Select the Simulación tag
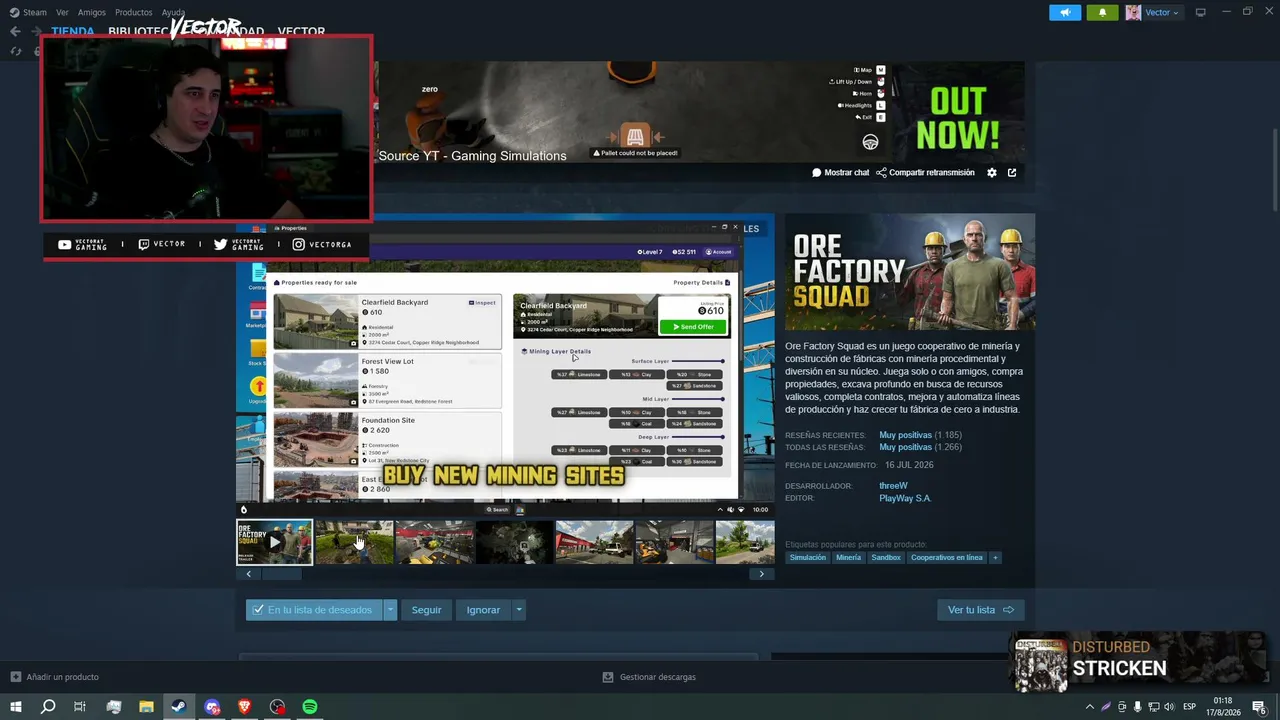This screenshot has height=720, width=1280. click(x=808, y=557)
